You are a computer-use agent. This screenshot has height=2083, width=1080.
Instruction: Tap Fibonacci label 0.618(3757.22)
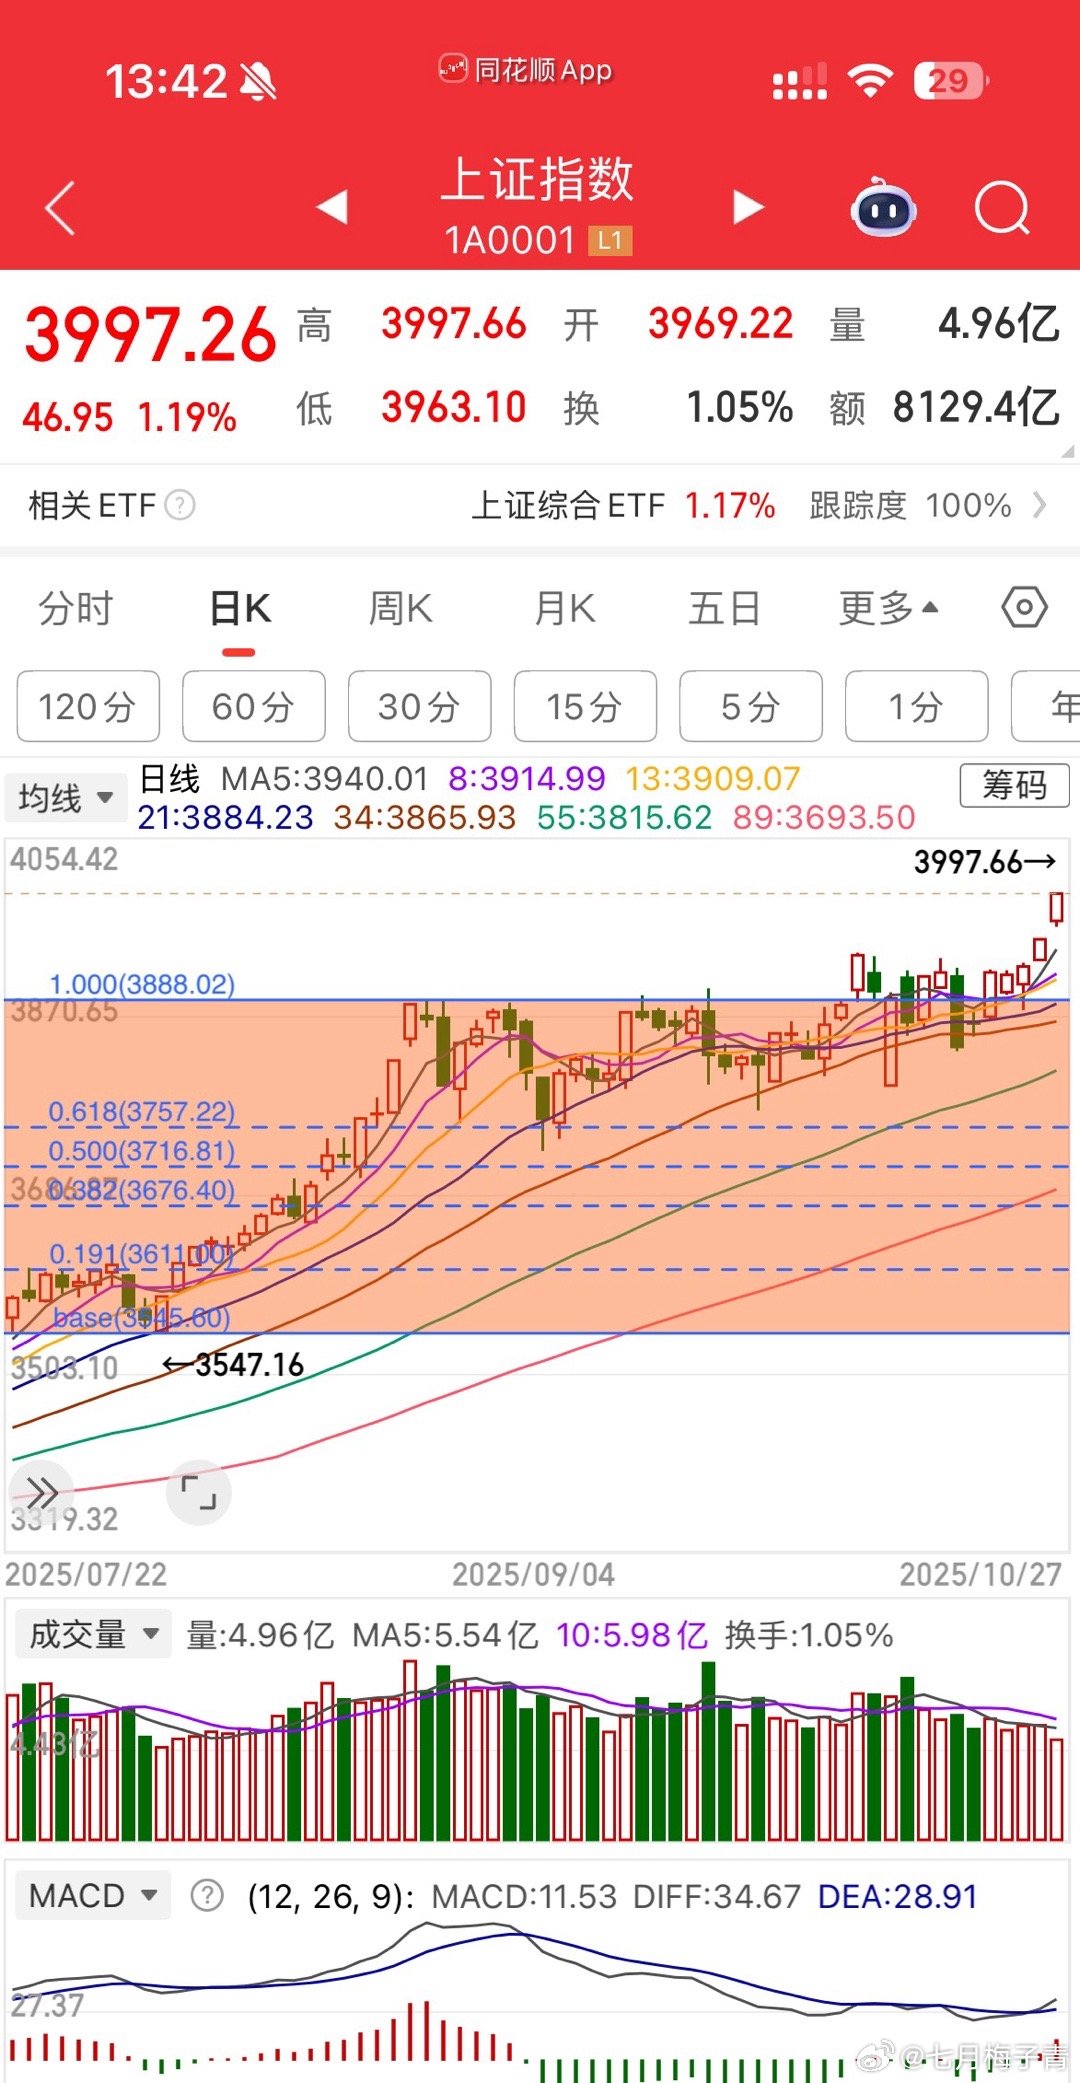(x=142, y=1112)
